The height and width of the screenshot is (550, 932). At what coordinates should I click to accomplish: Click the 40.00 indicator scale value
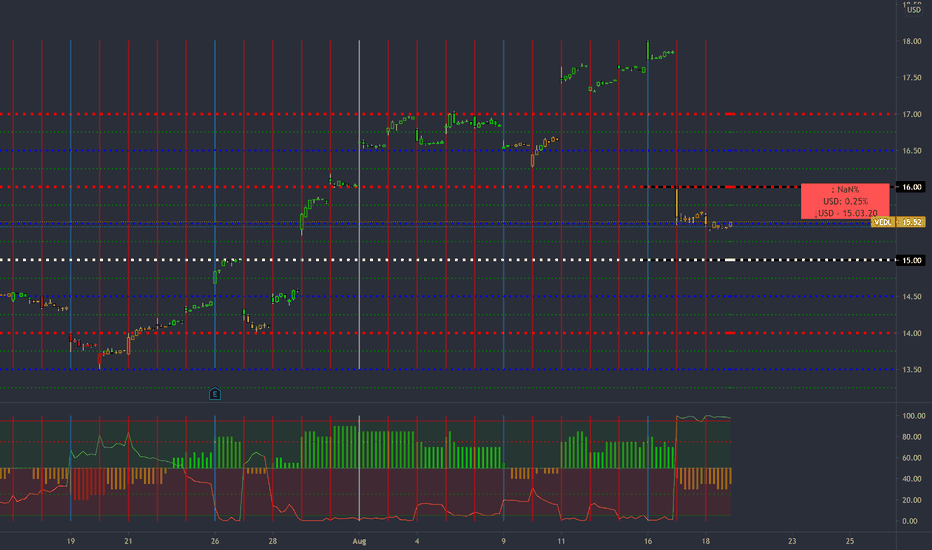pos(912,479)
